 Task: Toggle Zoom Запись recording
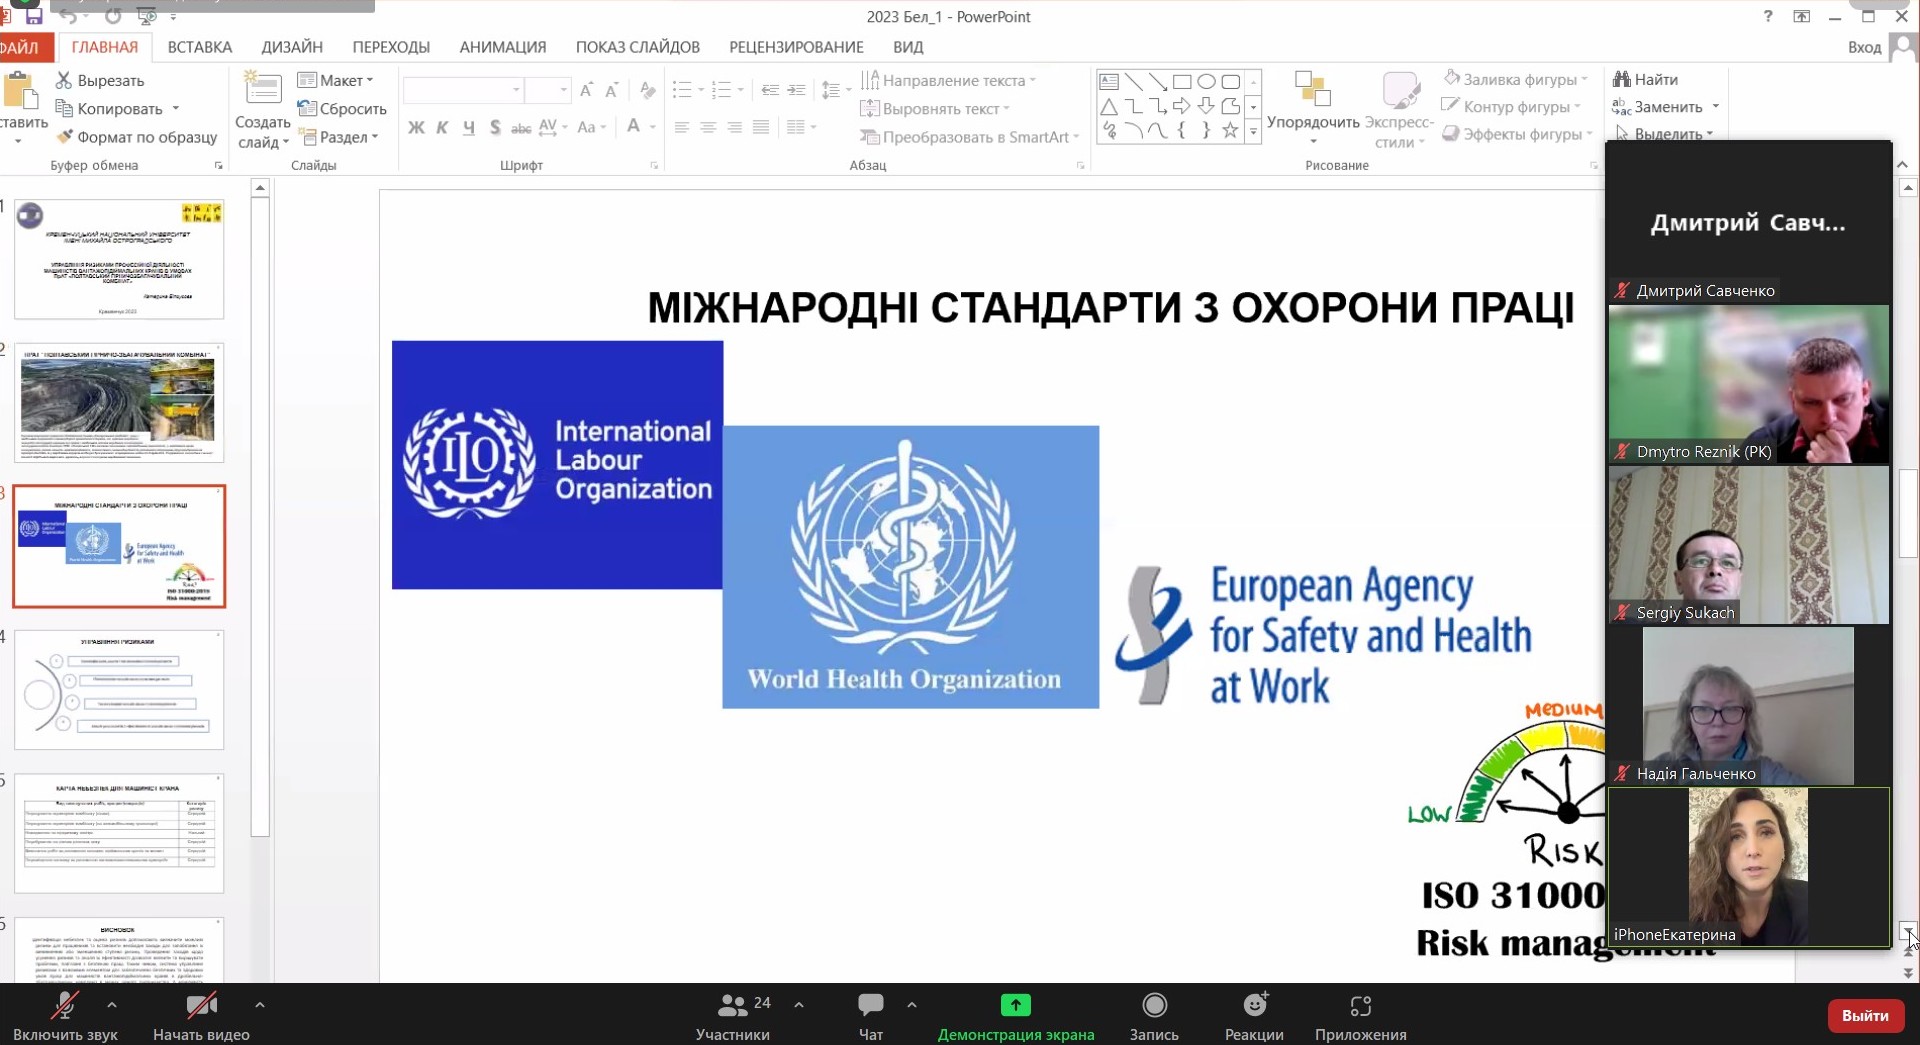click(1154, 1016)
